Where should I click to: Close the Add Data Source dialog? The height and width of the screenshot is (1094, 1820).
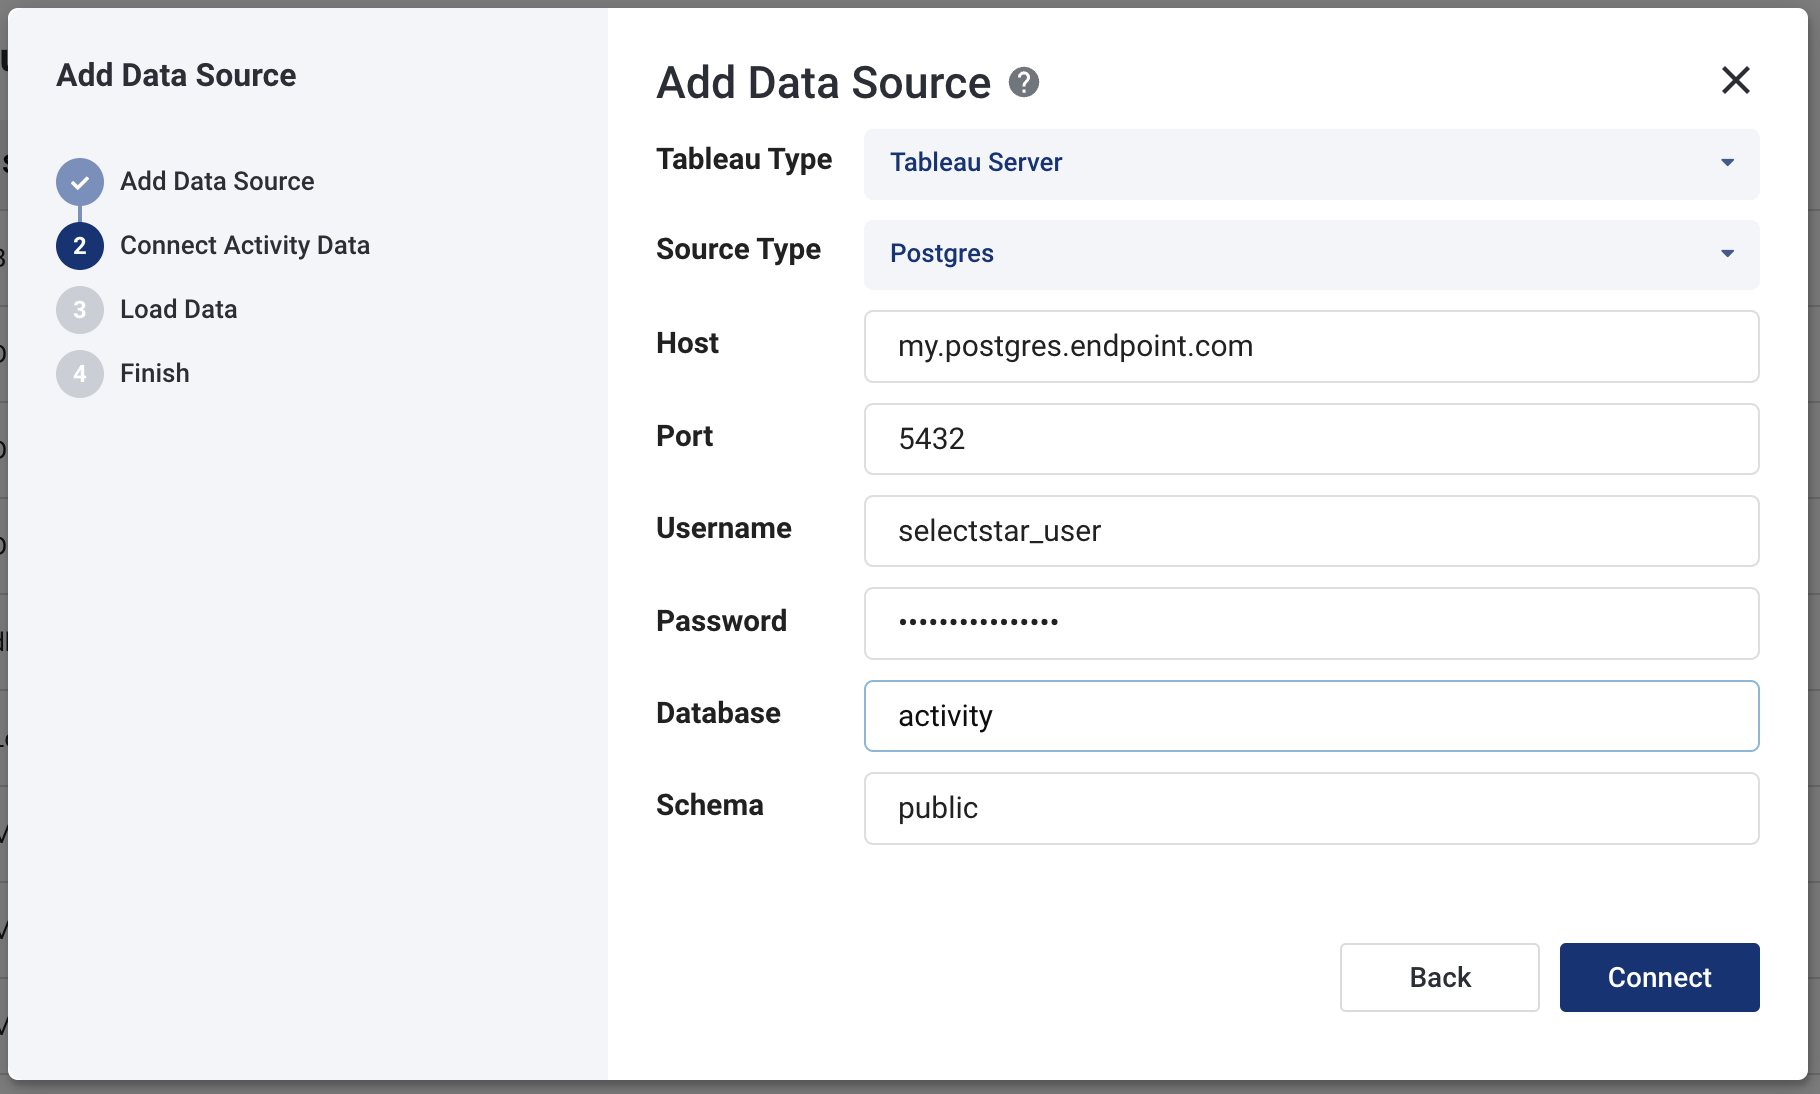(x=1735, y=80)
